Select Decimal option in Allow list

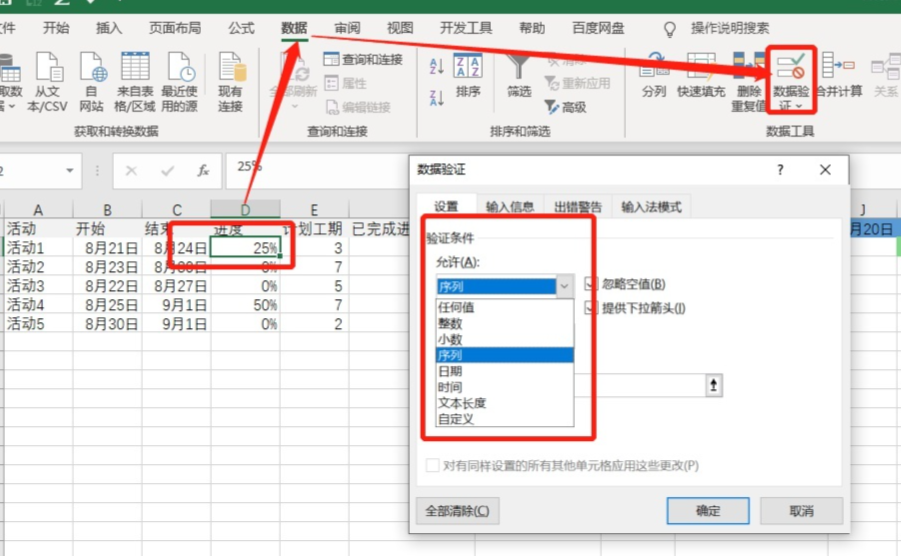pos(505,339)
